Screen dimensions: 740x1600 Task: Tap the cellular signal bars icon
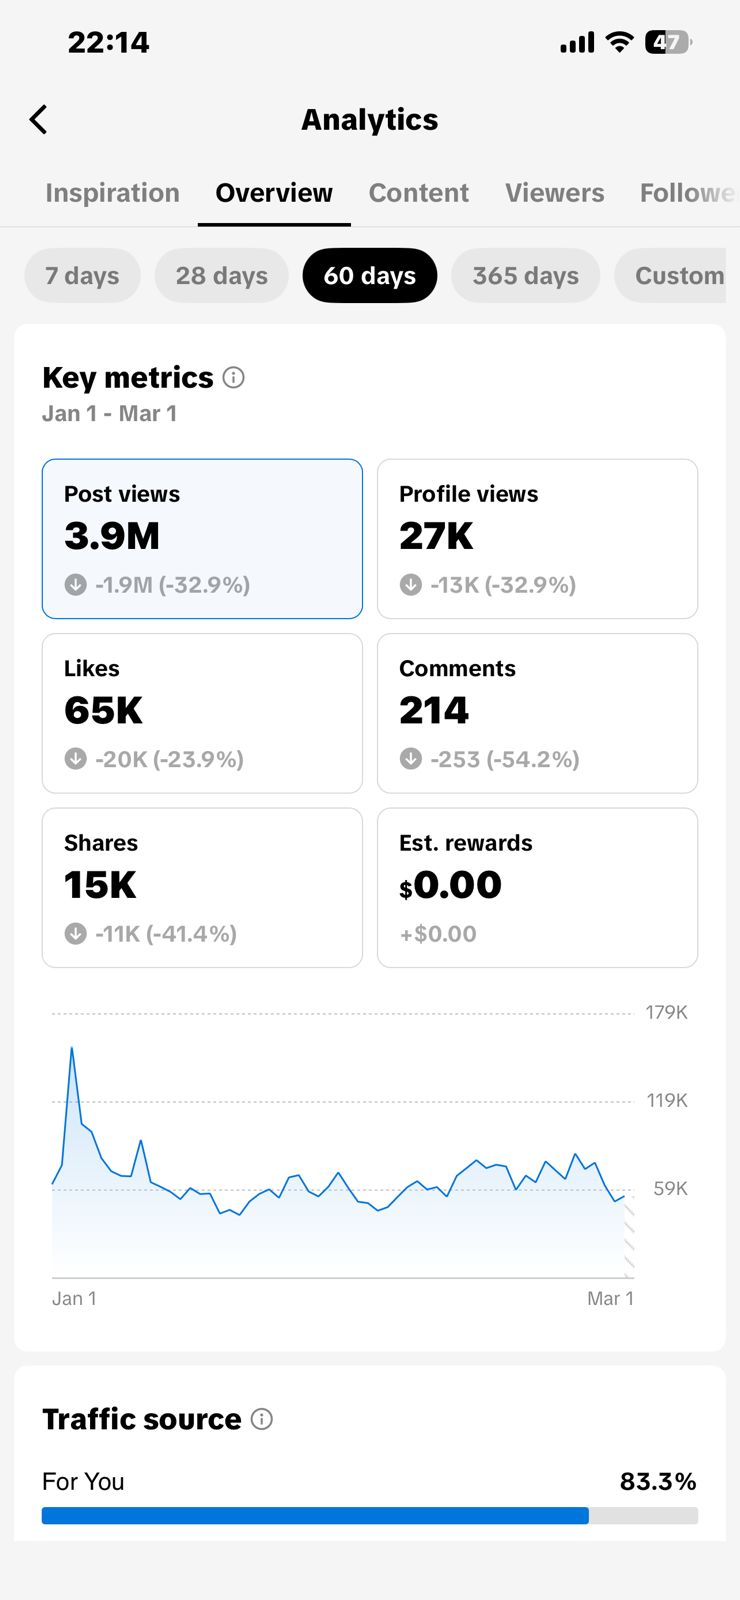(x=577, y=42)
